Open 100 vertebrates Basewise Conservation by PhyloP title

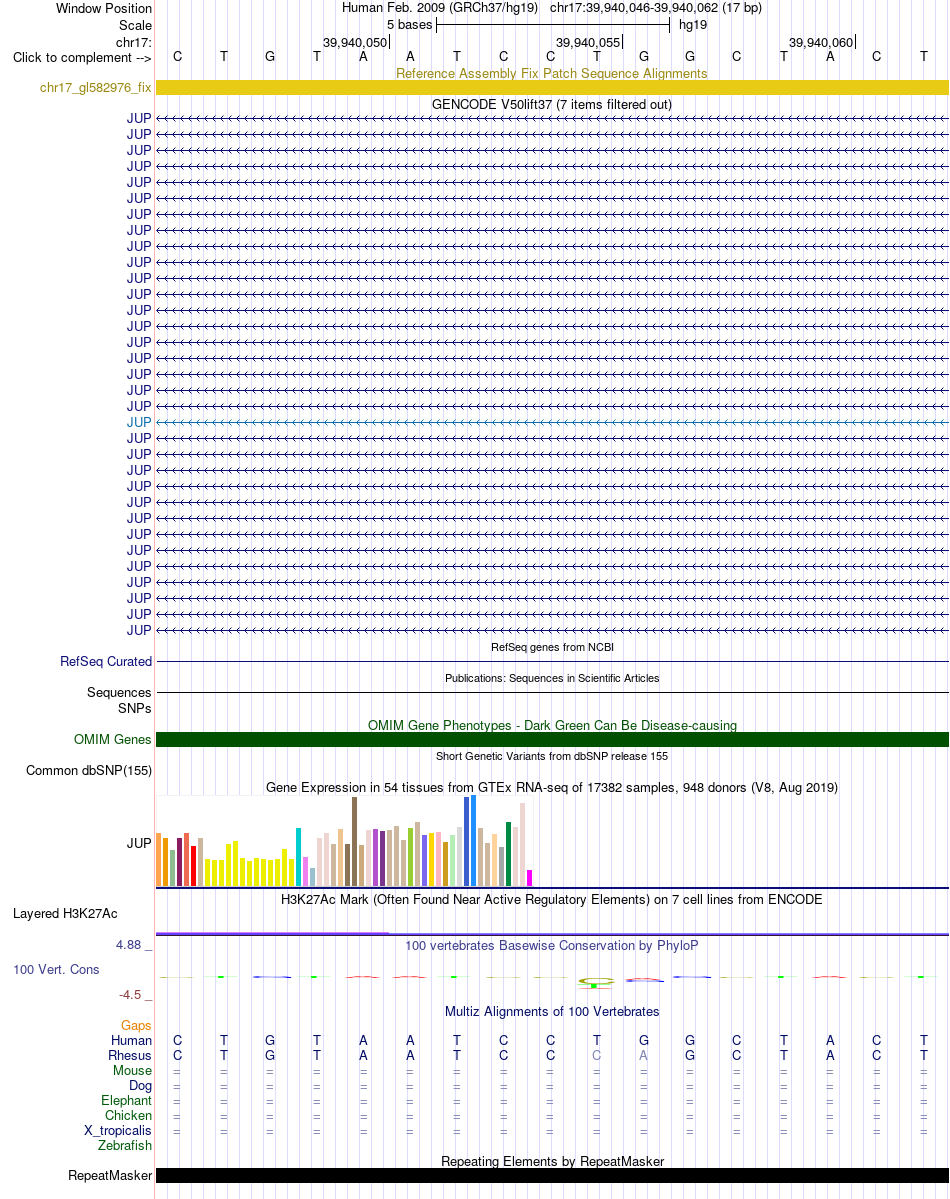(x=551, y=945)
